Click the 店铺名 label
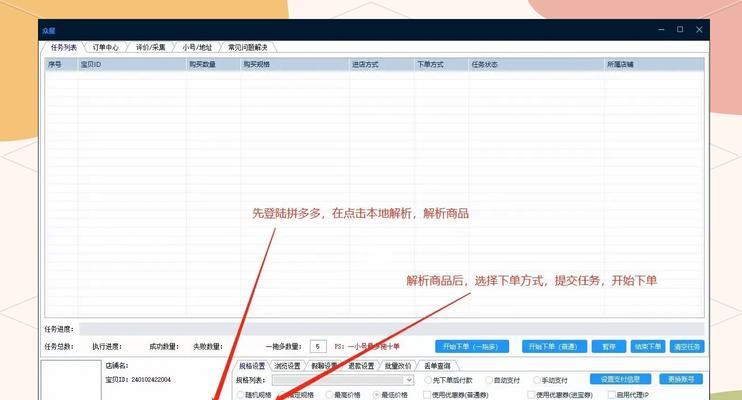742x400 pixels. pyautogui.click(x=116, y=365)
